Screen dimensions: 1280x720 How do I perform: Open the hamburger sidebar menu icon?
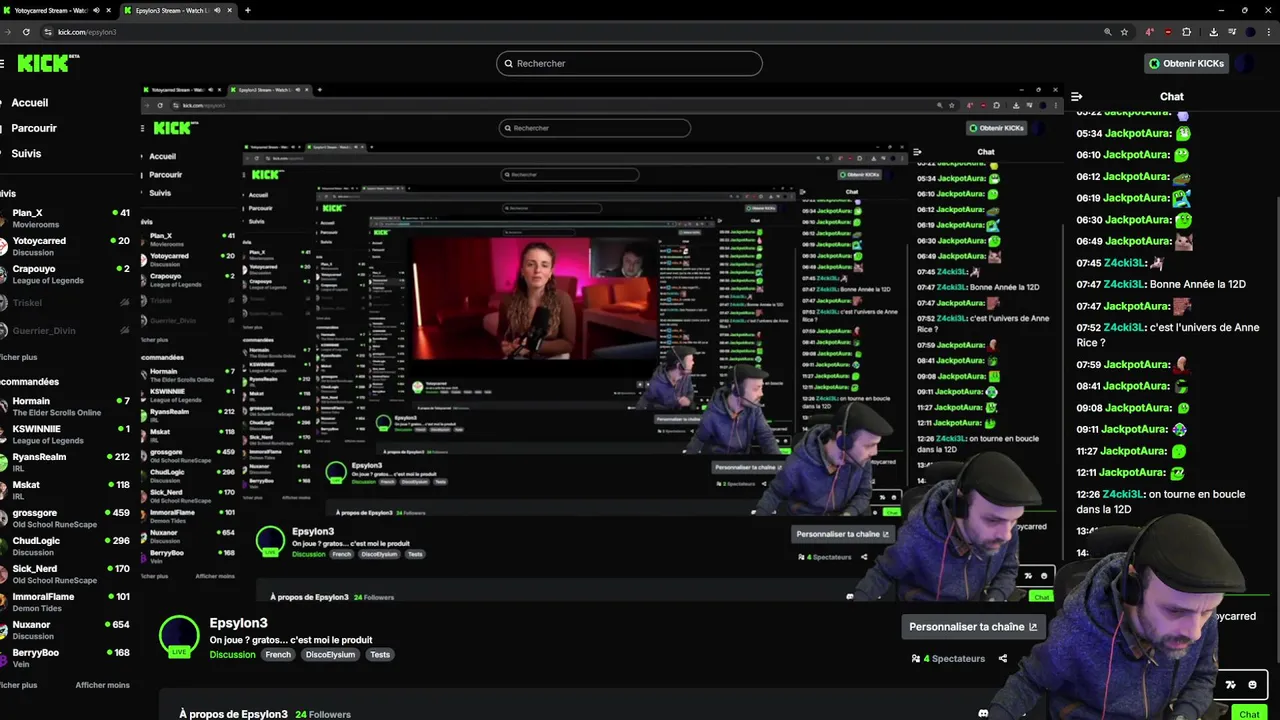pyautogui.click(x=2, y=63)
